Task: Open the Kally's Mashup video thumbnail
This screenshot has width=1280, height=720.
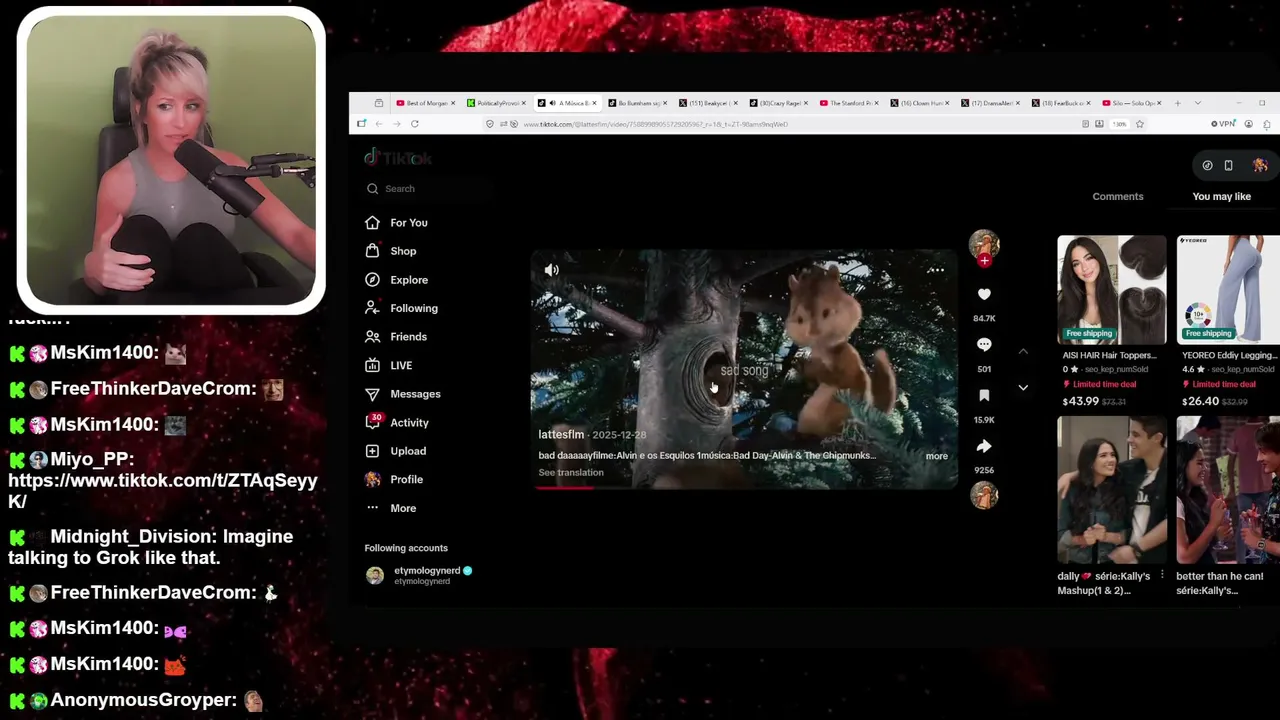Action: (x=1111, y=490)
